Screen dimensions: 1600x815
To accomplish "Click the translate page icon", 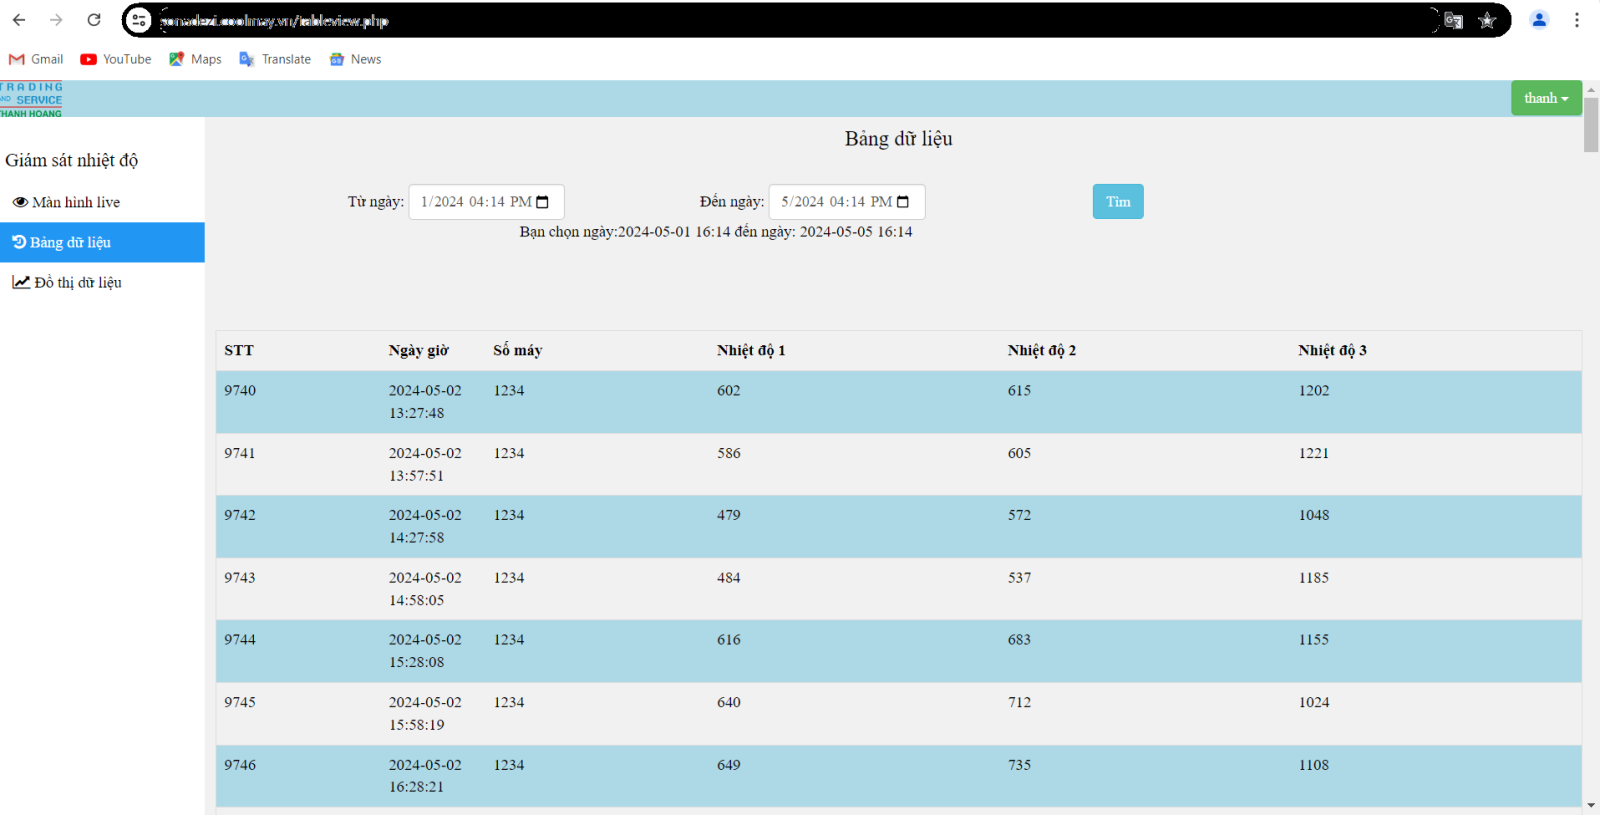I will click(1453, 20).
